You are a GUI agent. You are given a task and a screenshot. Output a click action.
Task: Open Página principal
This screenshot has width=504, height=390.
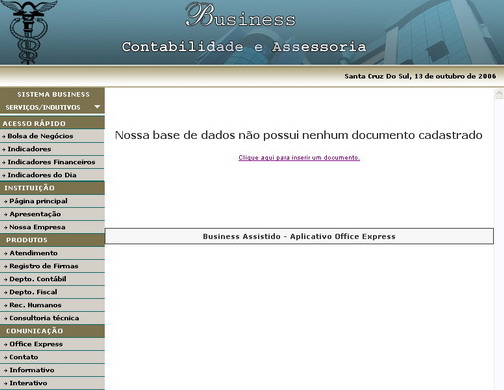(52, 201)
